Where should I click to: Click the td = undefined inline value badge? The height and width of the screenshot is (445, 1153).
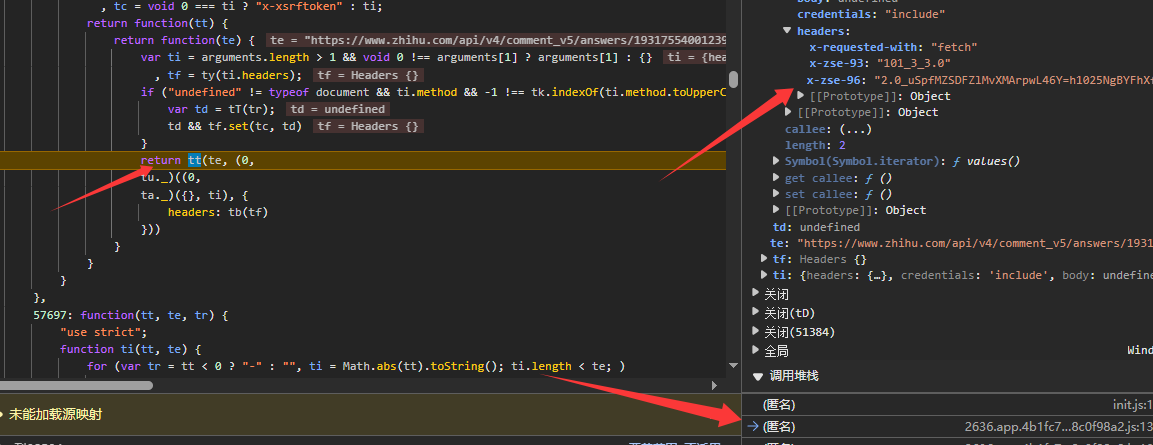(x=338, y=110)
